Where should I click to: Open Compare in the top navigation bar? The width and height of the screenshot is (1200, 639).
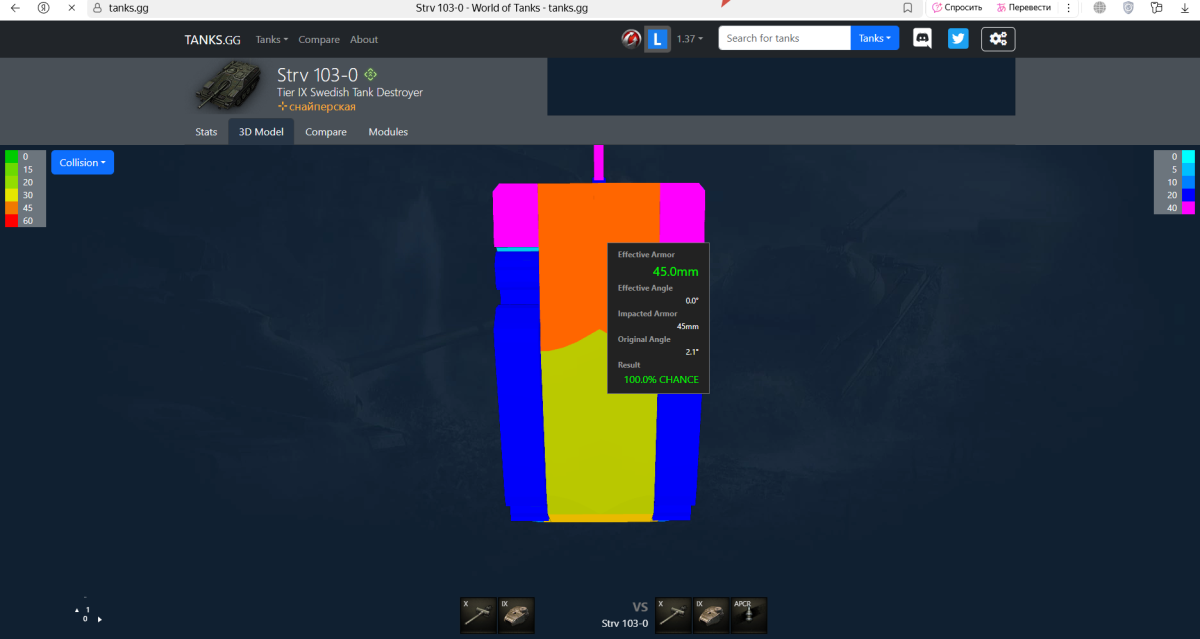click(319, 40)
